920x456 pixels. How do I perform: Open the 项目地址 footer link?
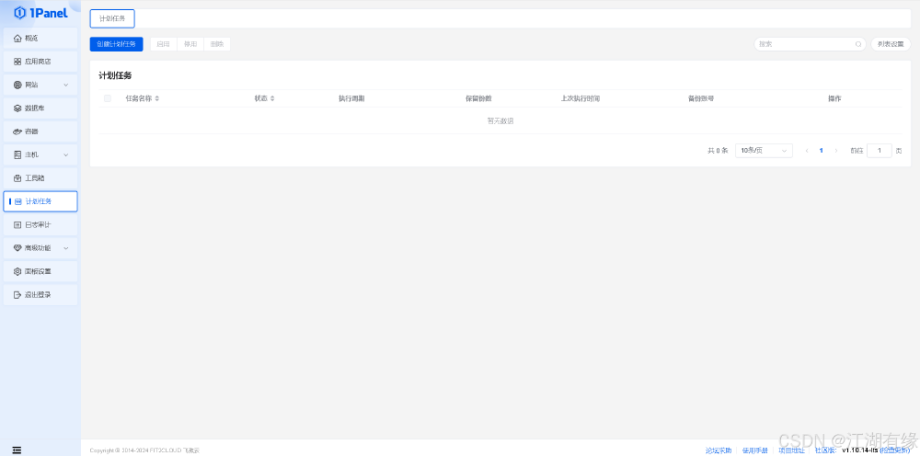[792, 450]
